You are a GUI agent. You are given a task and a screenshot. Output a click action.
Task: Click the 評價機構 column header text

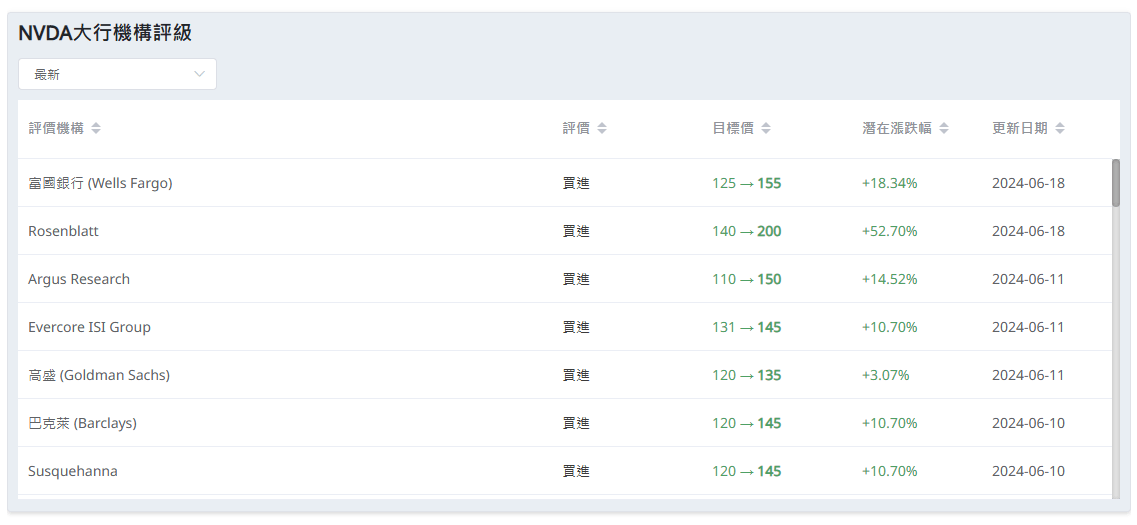(56, 128)
